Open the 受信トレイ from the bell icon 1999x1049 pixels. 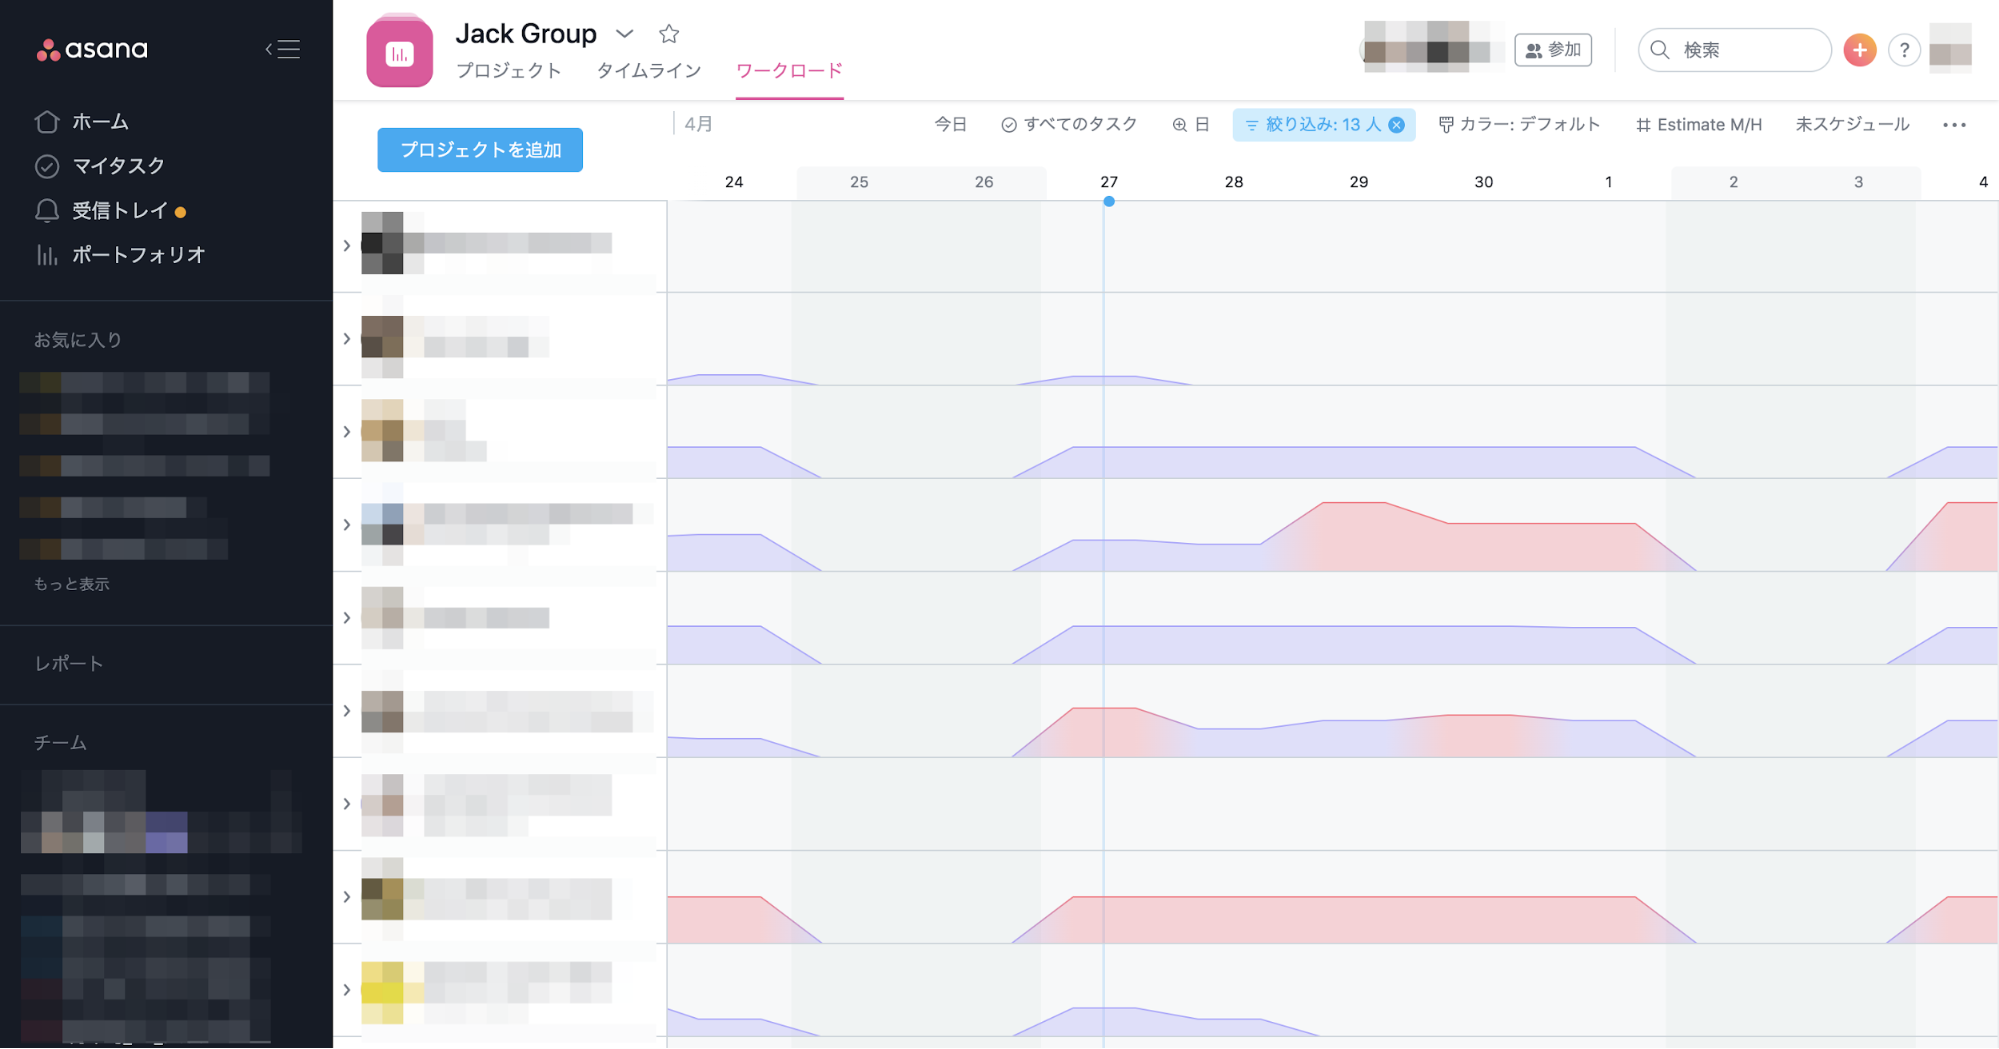[46, 211]
